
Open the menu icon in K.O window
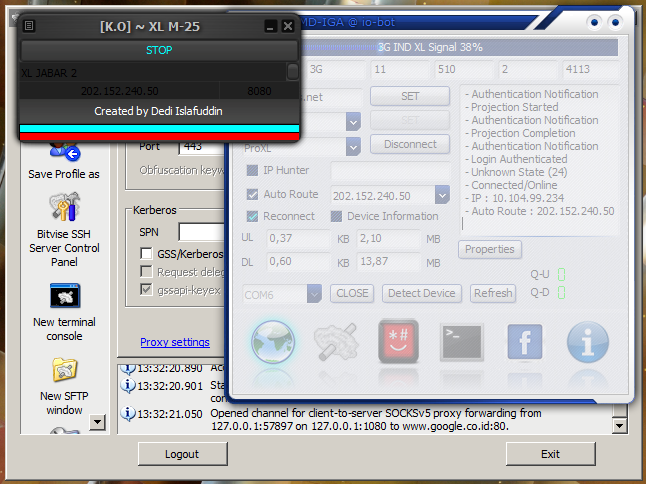(29, 26)
